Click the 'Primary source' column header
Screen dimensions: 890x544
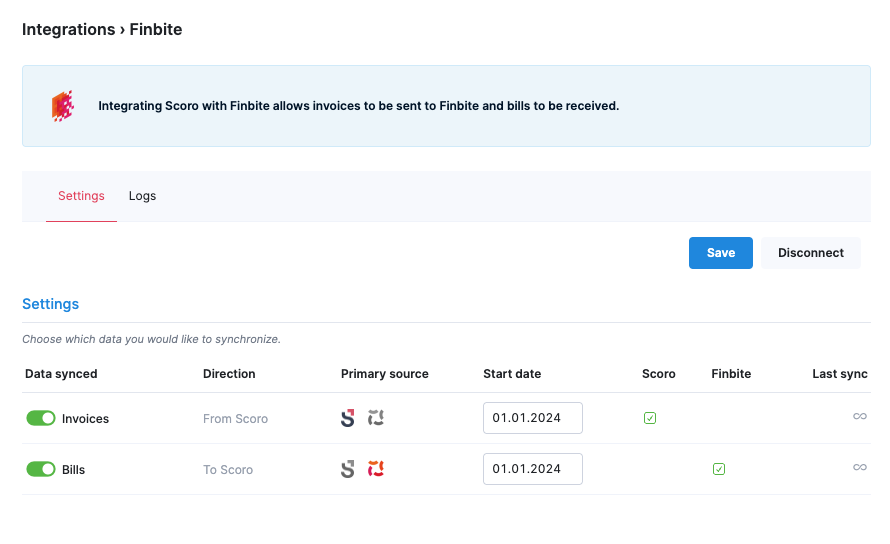(x=385, y=374)
